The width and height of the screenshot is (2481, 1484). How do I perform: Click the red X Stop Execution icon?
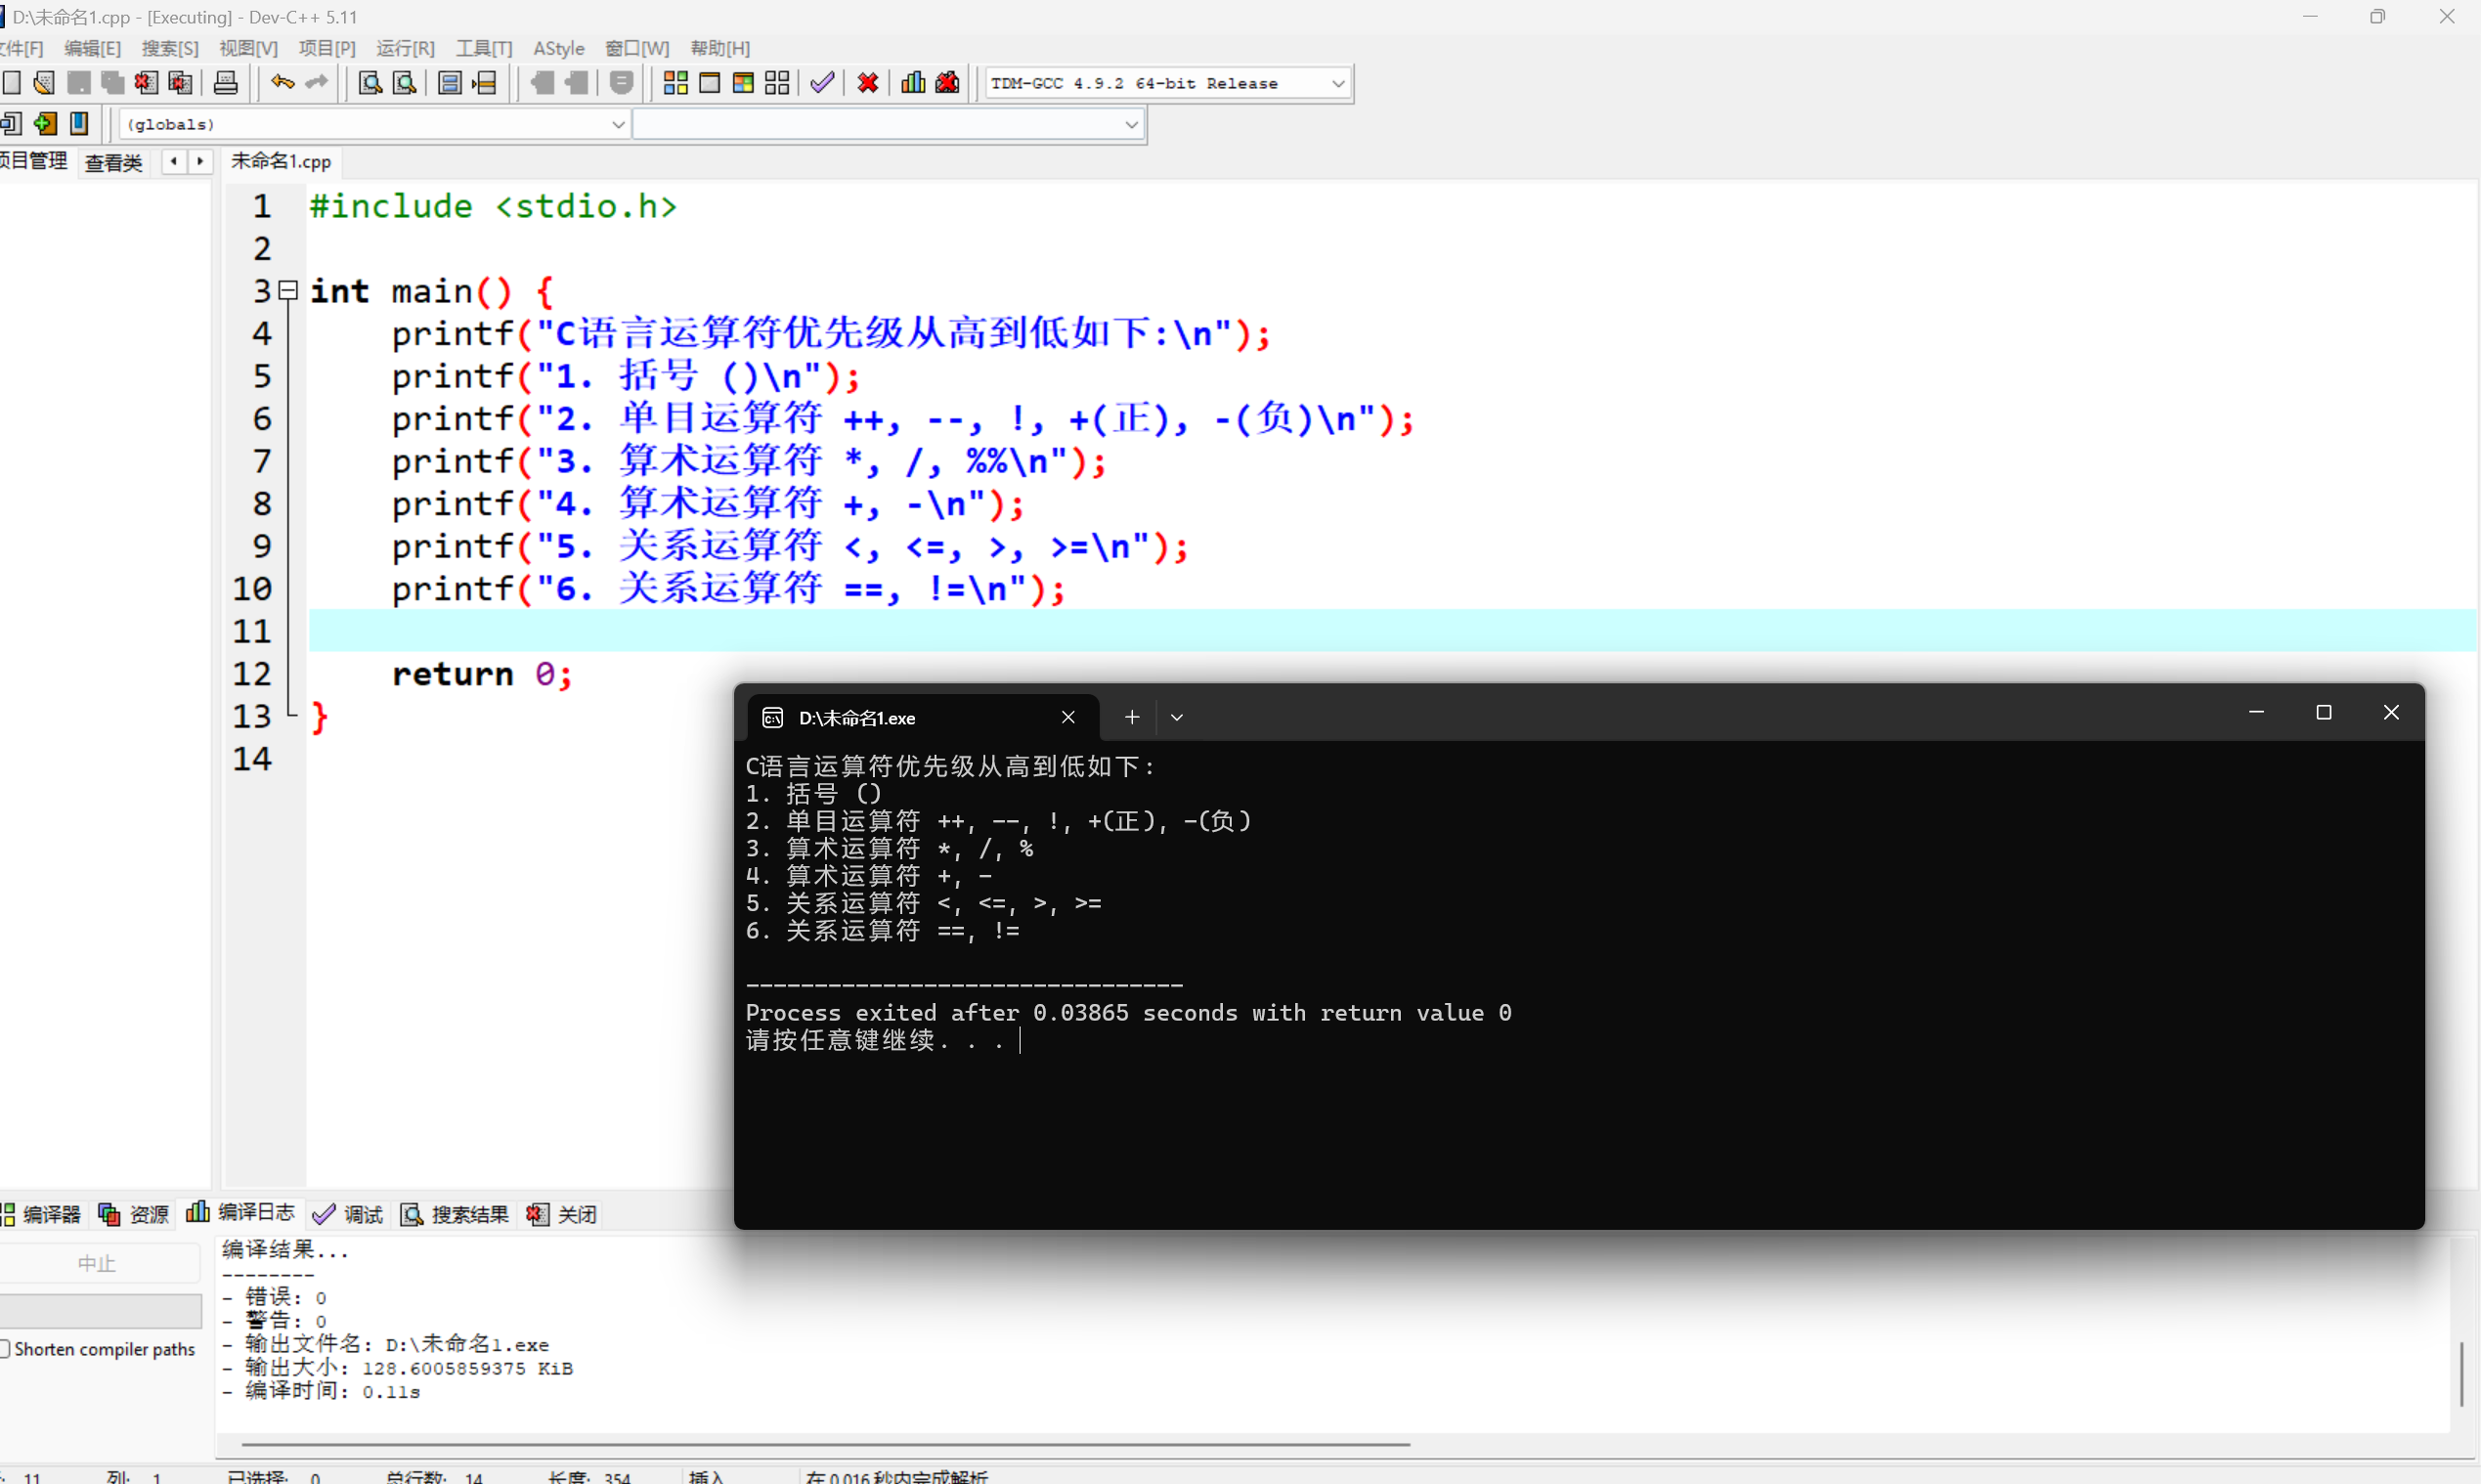(x=868, y=83)
